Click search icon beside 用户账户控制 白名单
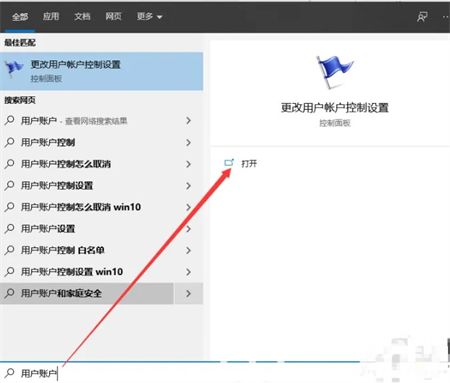 [x=10, y=250]
